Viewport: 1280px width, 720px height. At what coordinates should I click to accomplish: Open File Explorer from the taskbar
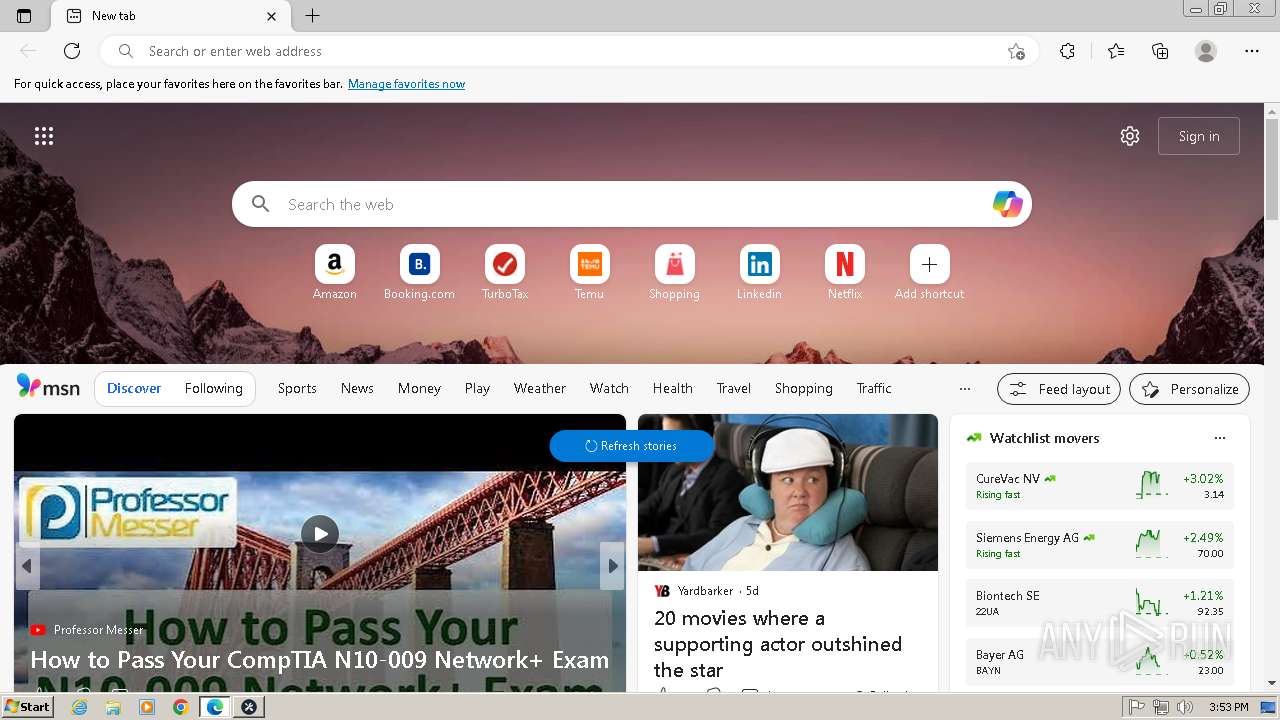pyautogui.click(x=113, y=707)
